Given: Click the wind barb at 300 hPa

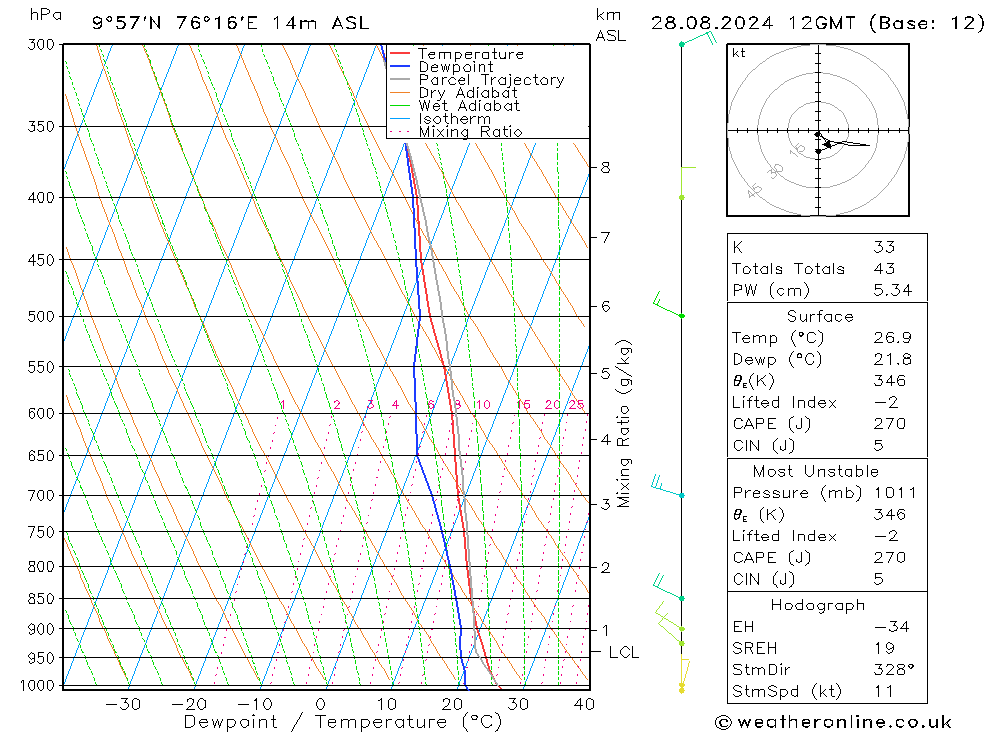Looking at the screenshot, I should [x=698, y=38].
